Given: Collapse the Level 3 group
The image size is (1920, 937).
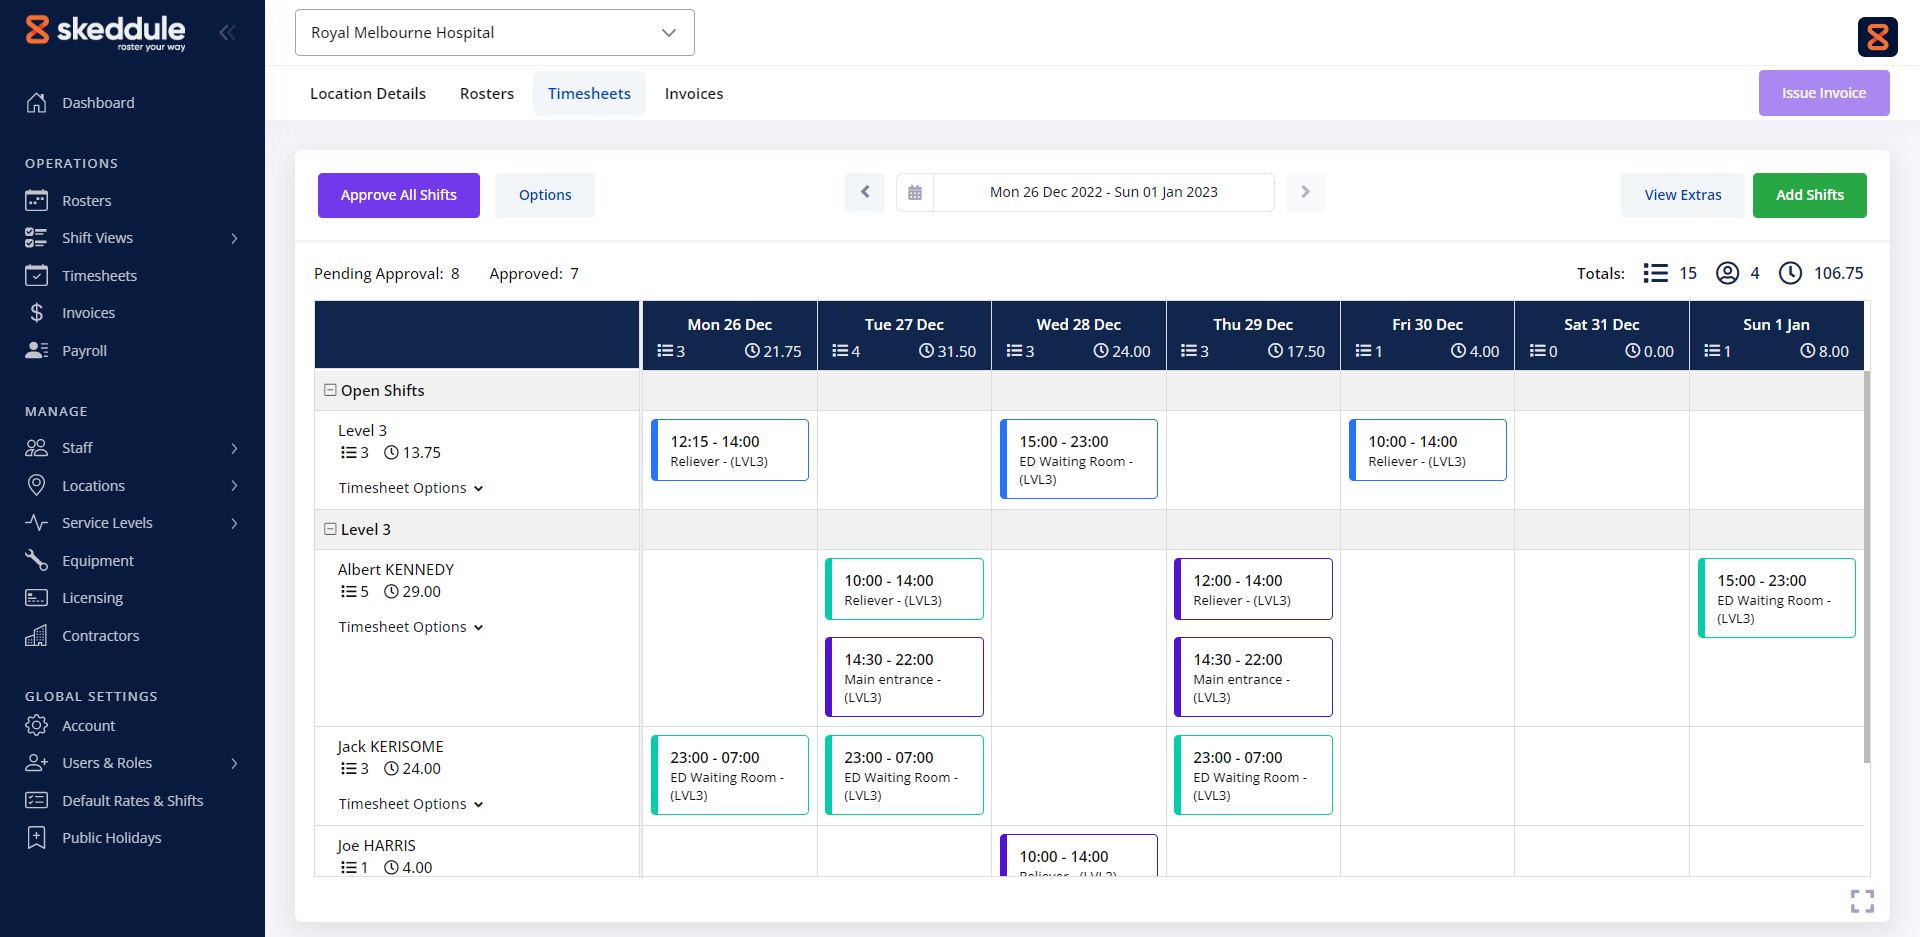Looking at the screenshot, I should (x=330, y=529).
